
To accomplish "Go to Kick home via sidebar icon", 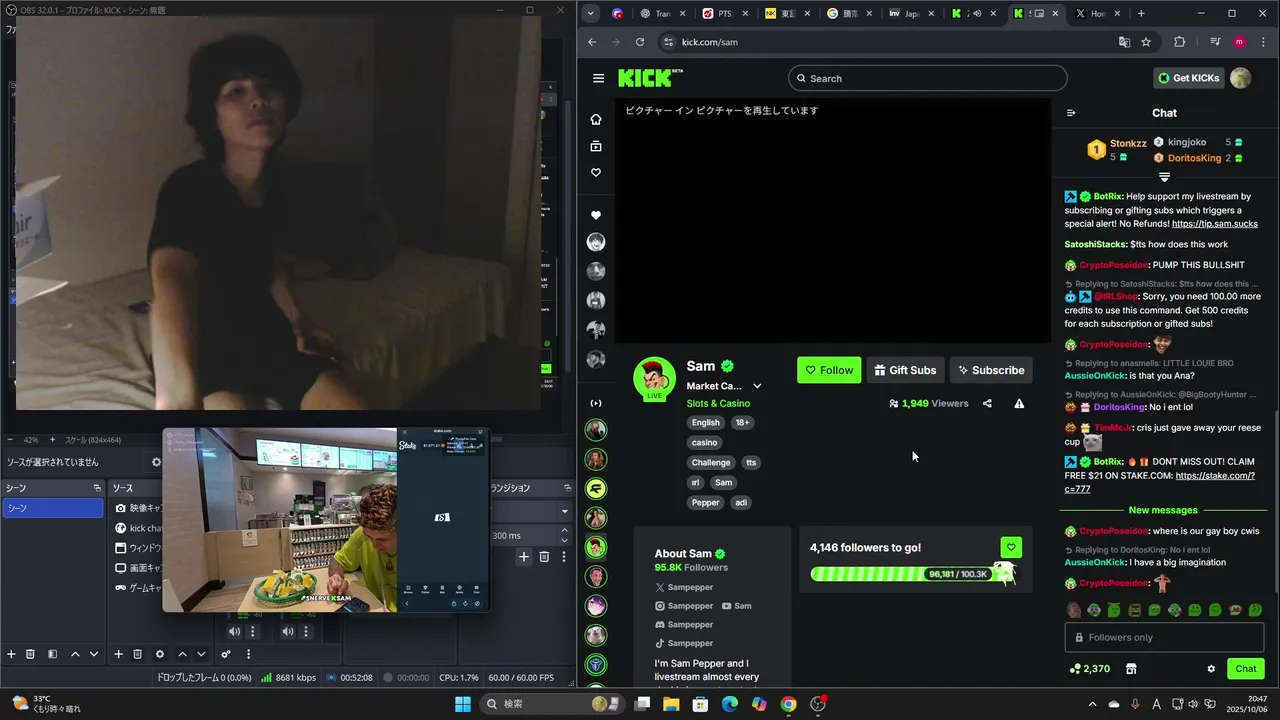I will tap(596, 119).
